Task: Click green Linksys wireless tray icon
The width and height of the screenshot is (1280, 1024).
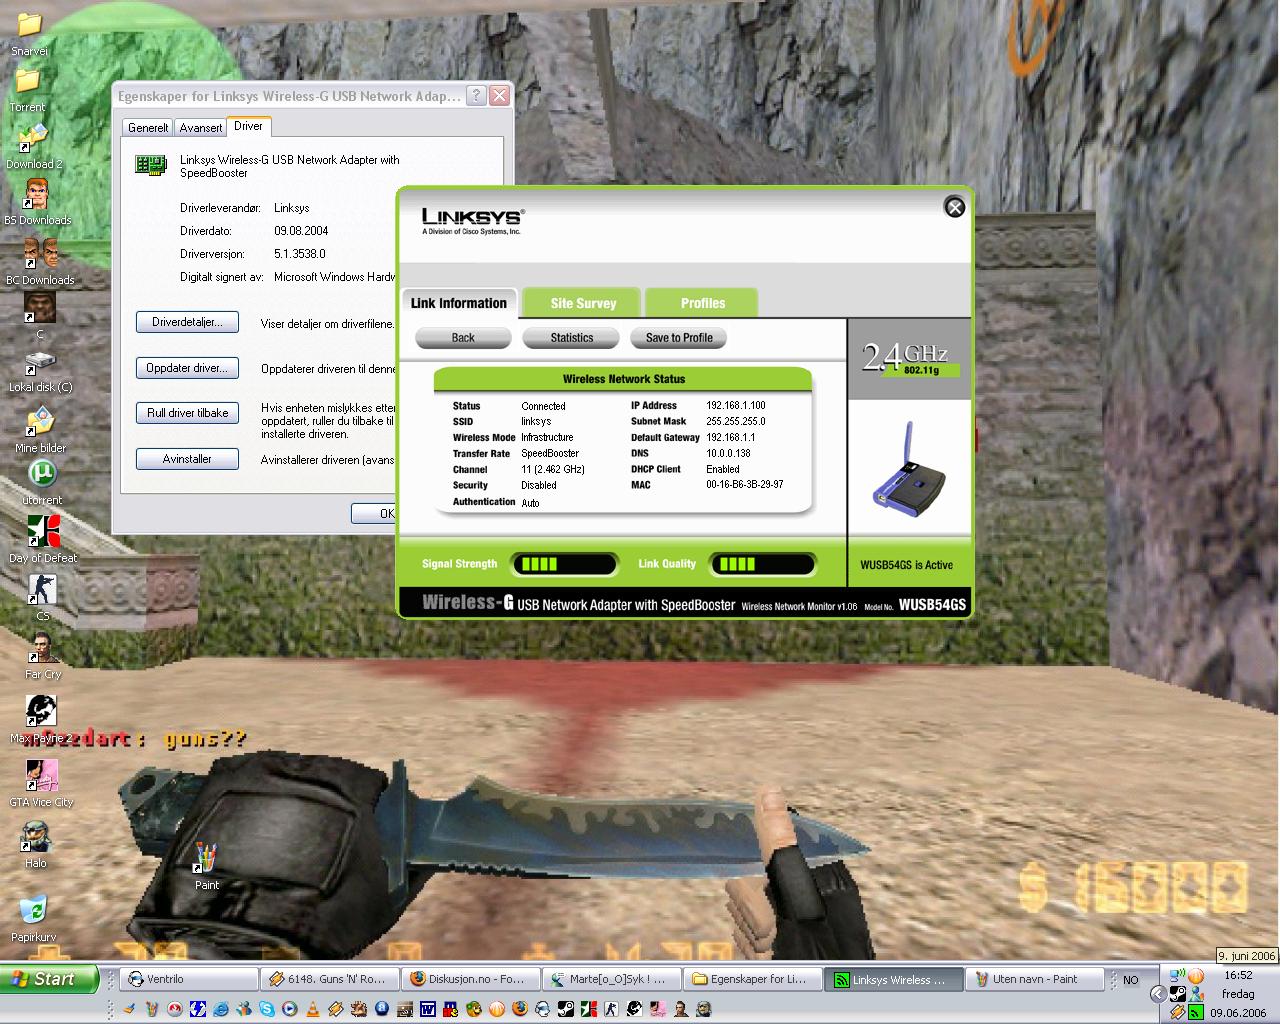Action: [1196, 1012]
